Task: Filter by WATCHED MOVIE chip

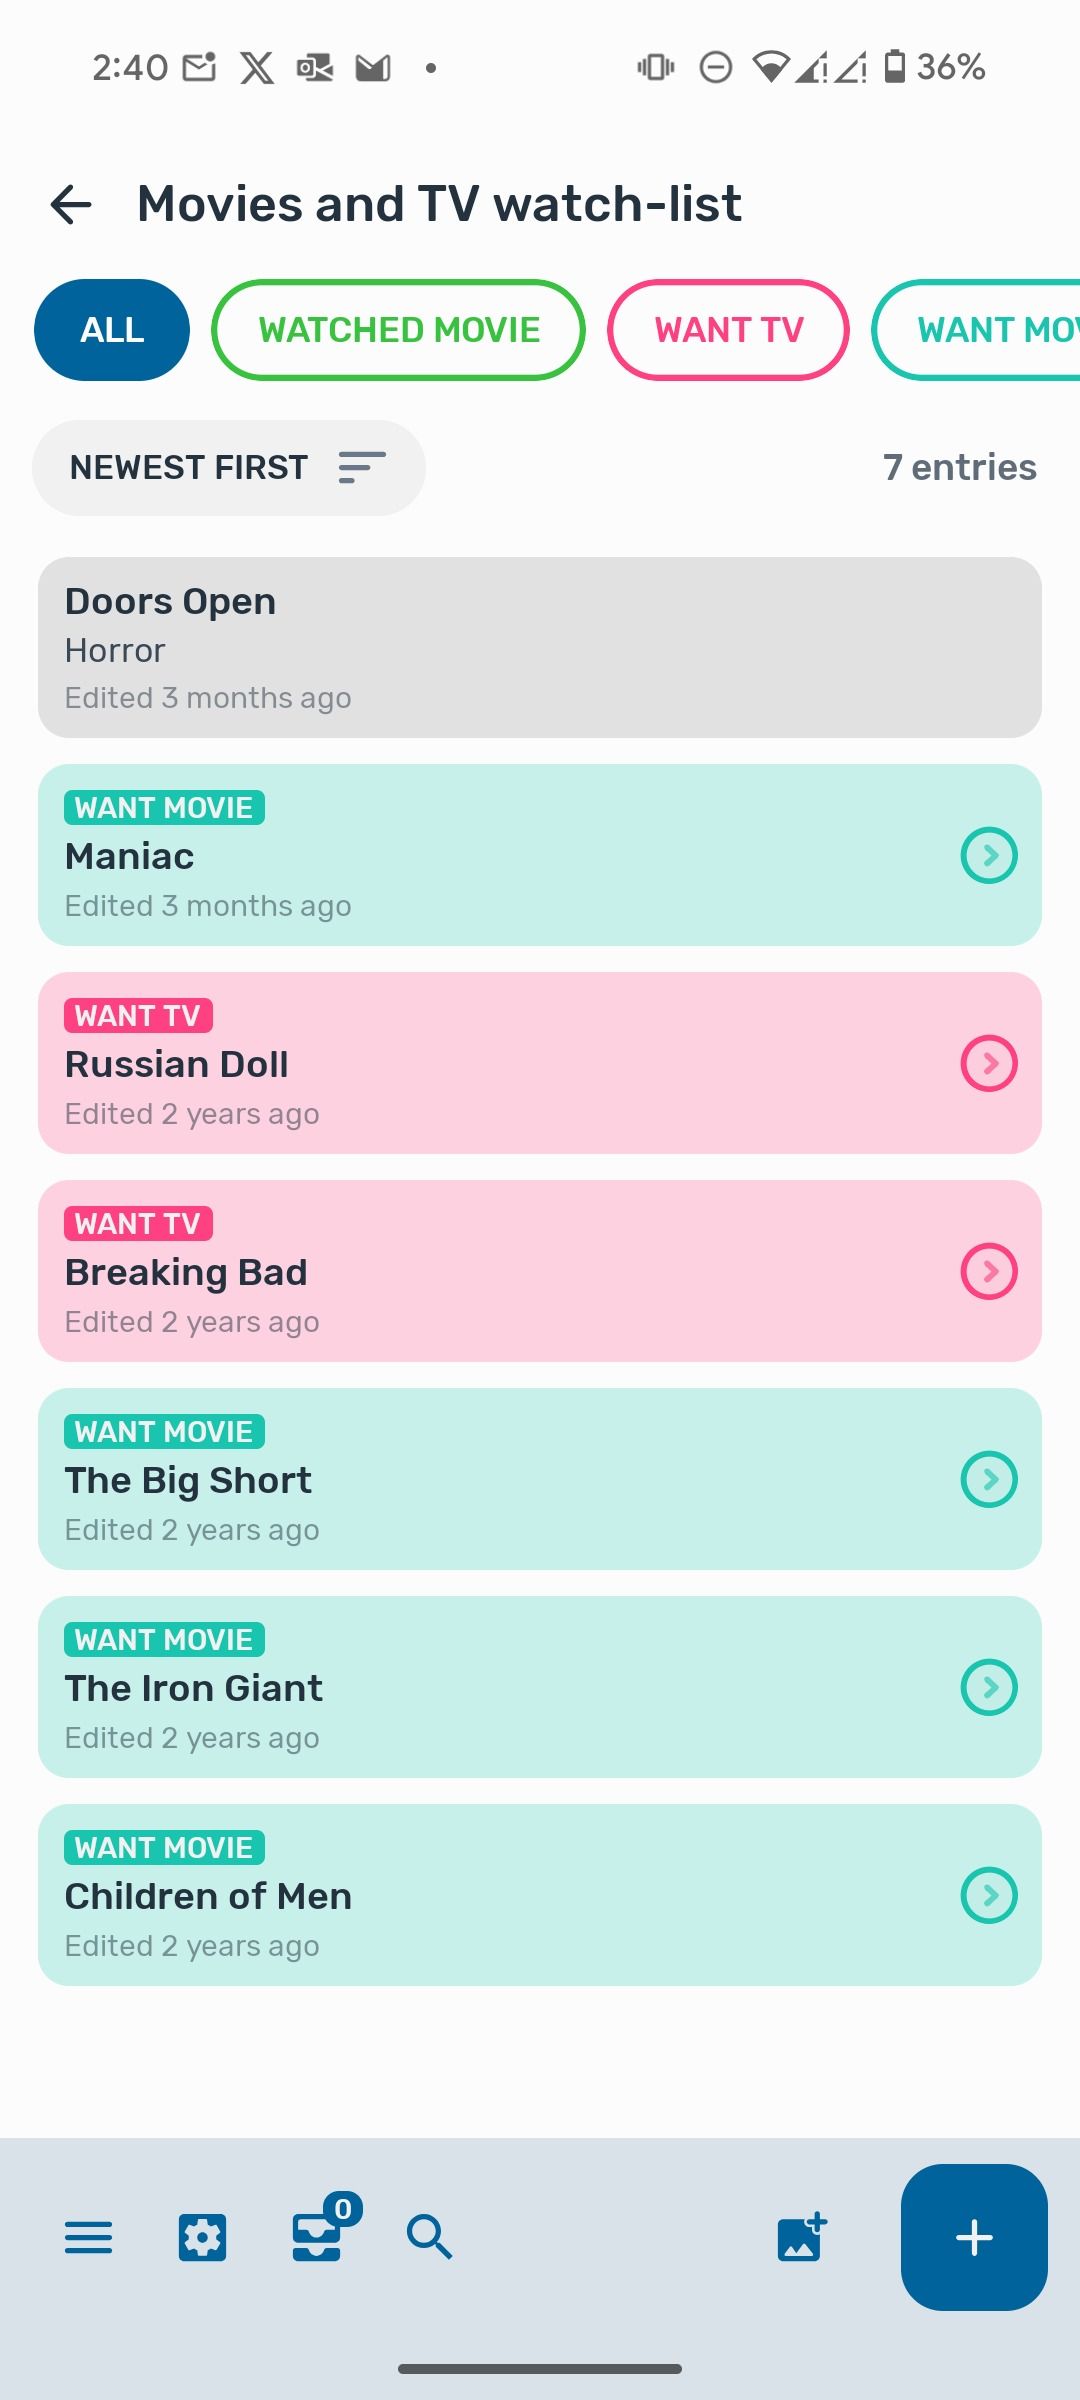Action: (x=399, y=330)
